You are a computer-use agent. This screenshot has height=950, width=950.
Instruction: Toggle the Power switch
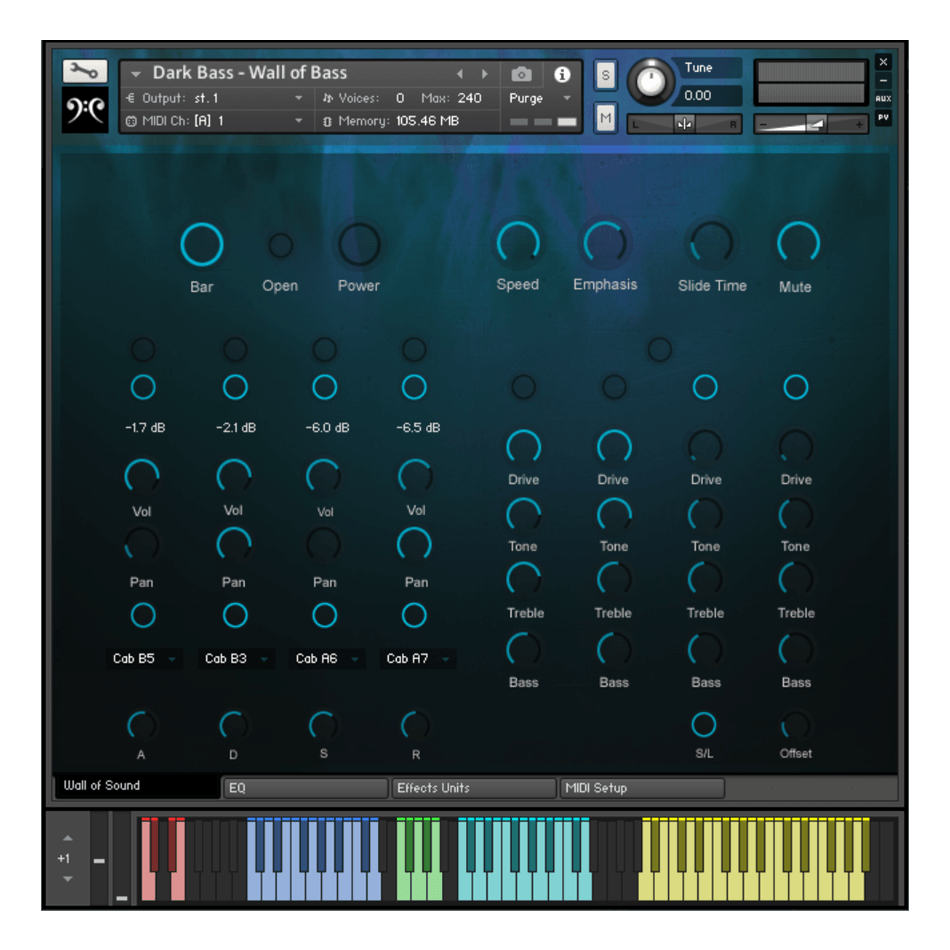pos(359,244)
